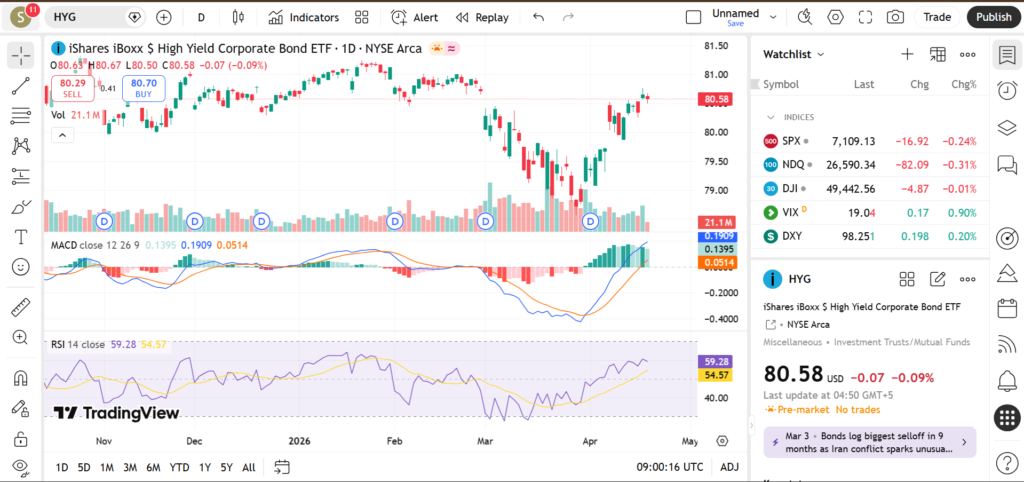Screen dimensions: 1024x482
Task: Click the HYG symbol search field
Action: [85, 17]
